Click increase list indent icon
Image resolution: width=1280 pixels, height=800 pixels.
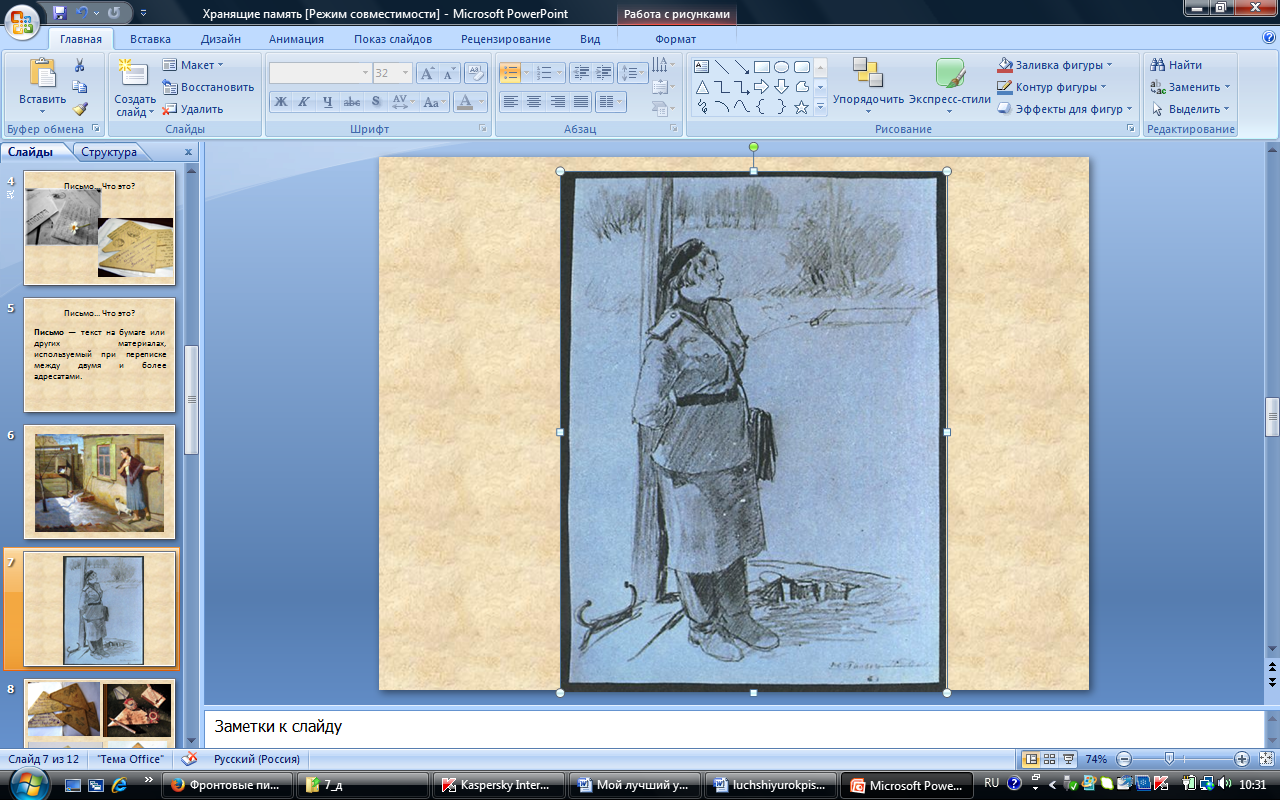[x=603, y=73]
